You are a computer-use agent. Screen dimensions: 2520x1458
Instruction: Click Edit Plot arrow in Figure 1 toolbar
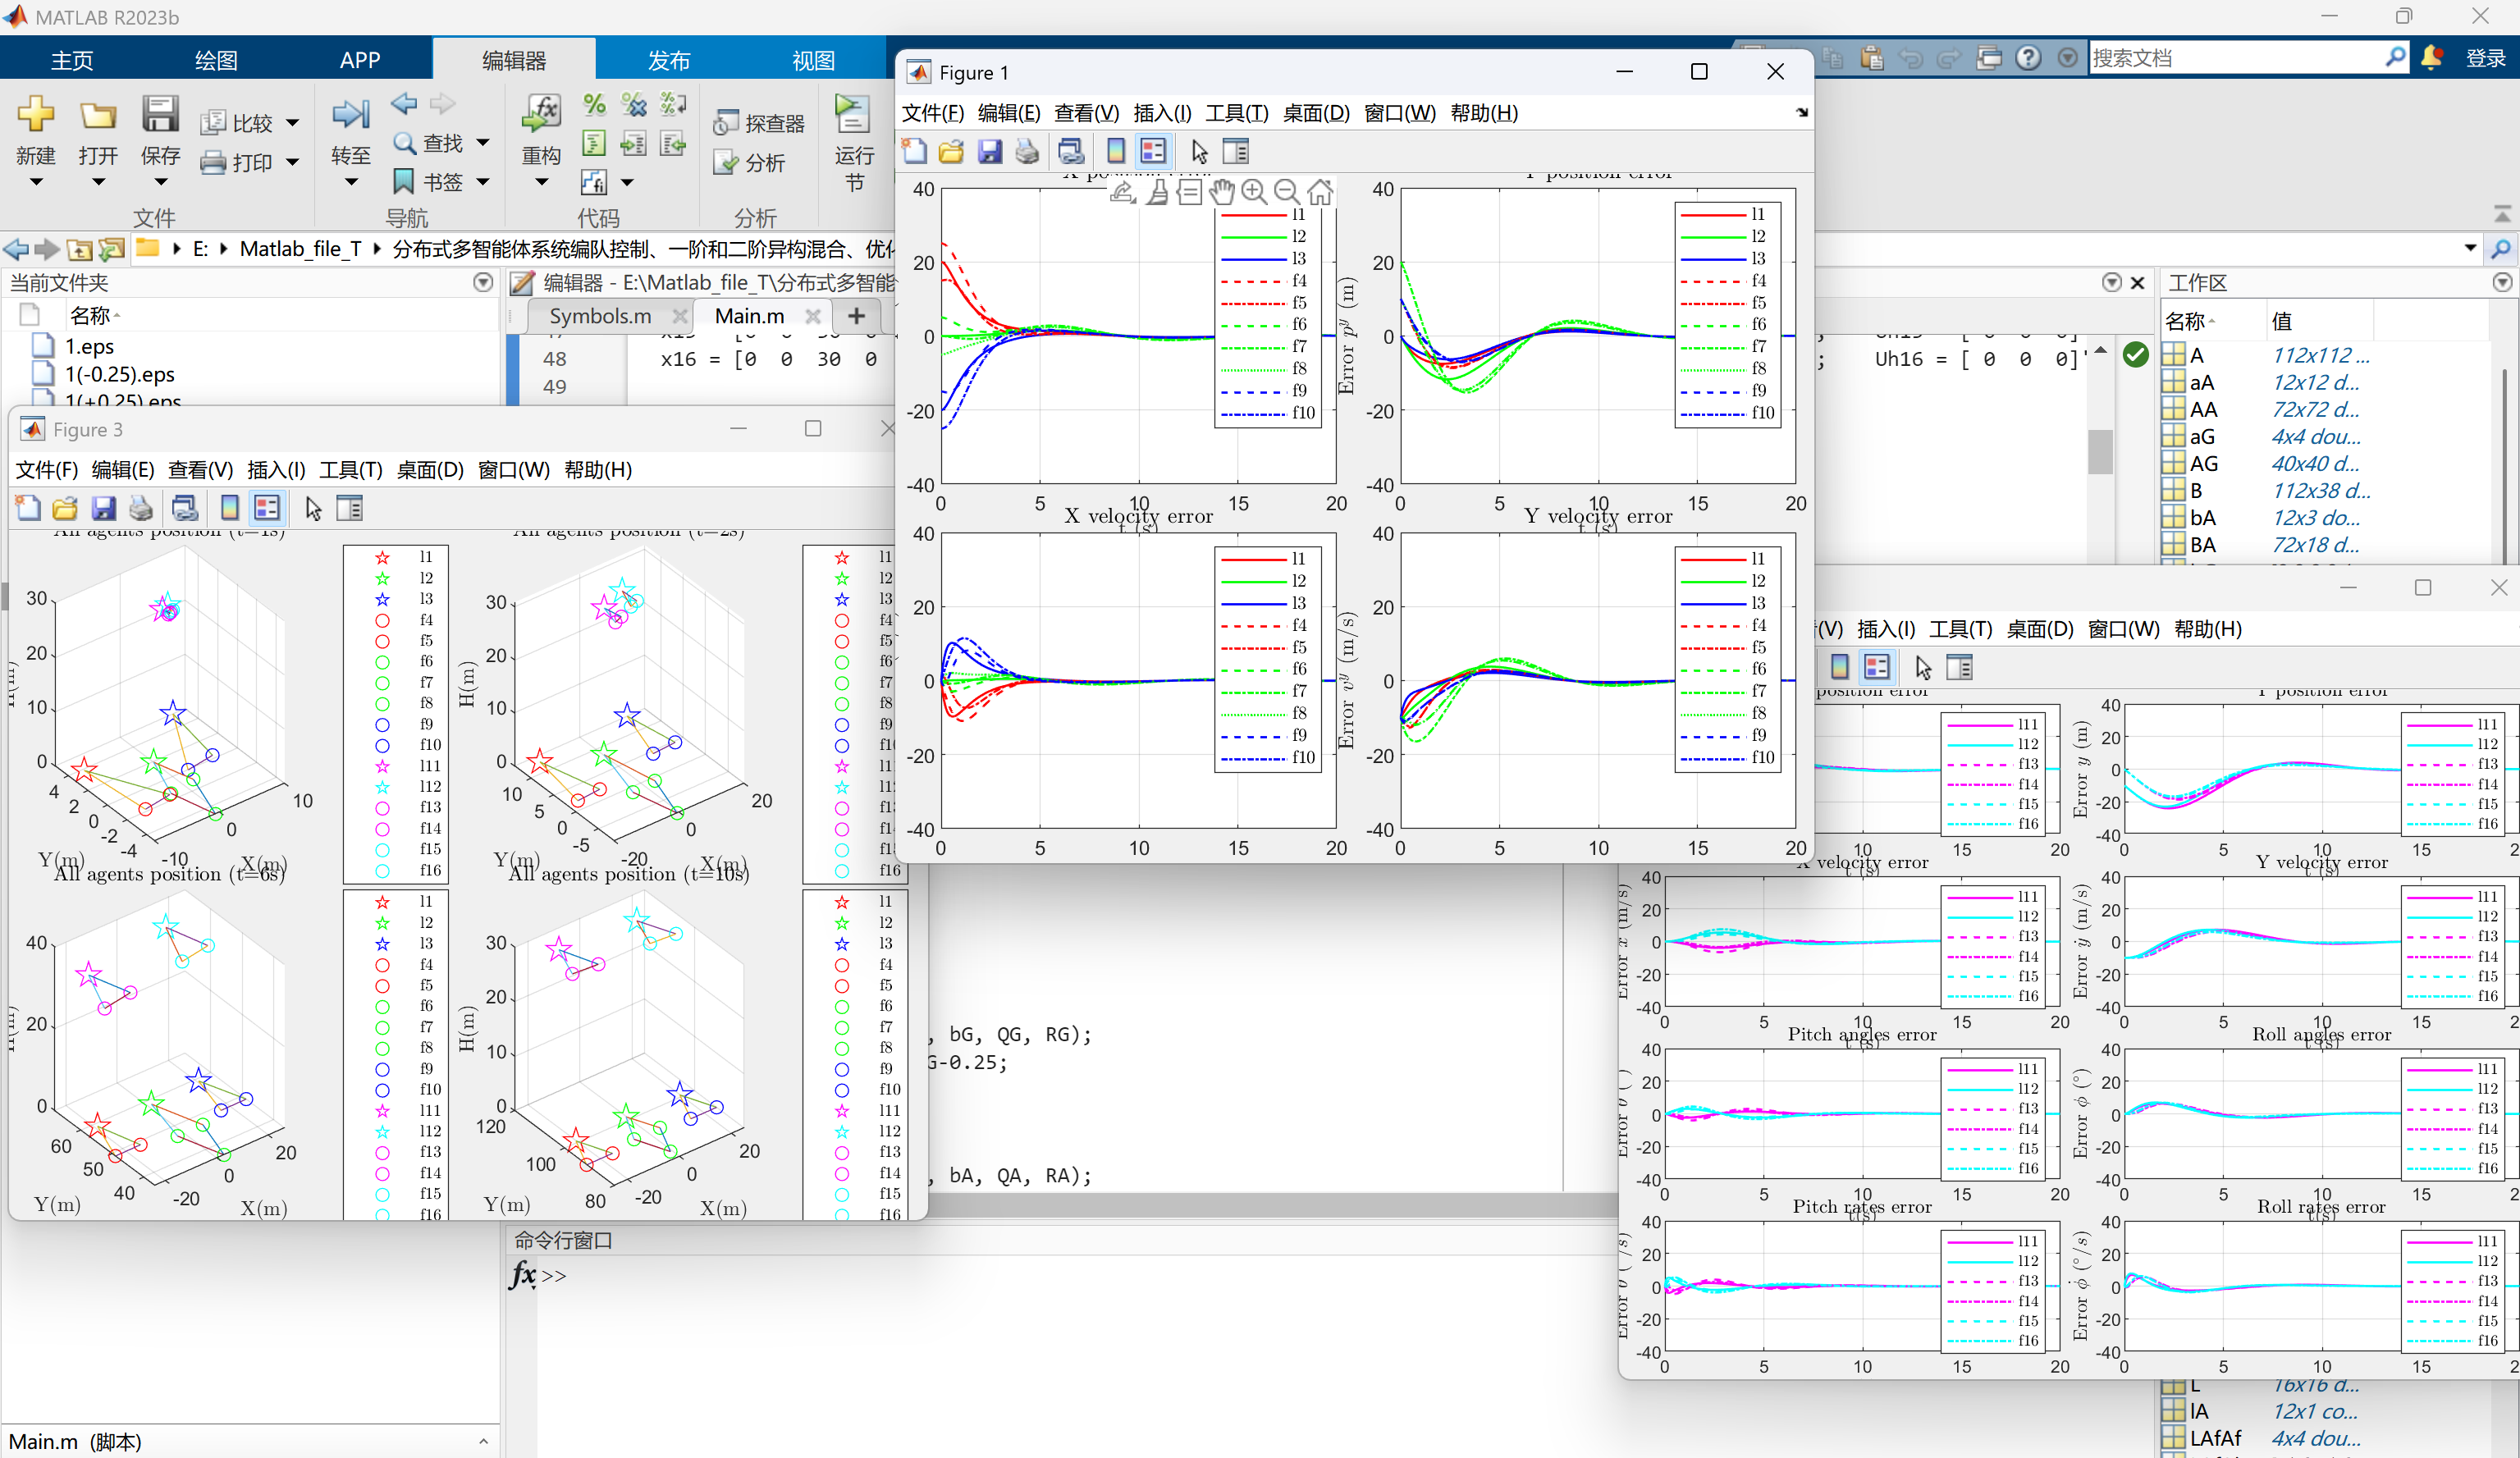[x=1199, y=152]
